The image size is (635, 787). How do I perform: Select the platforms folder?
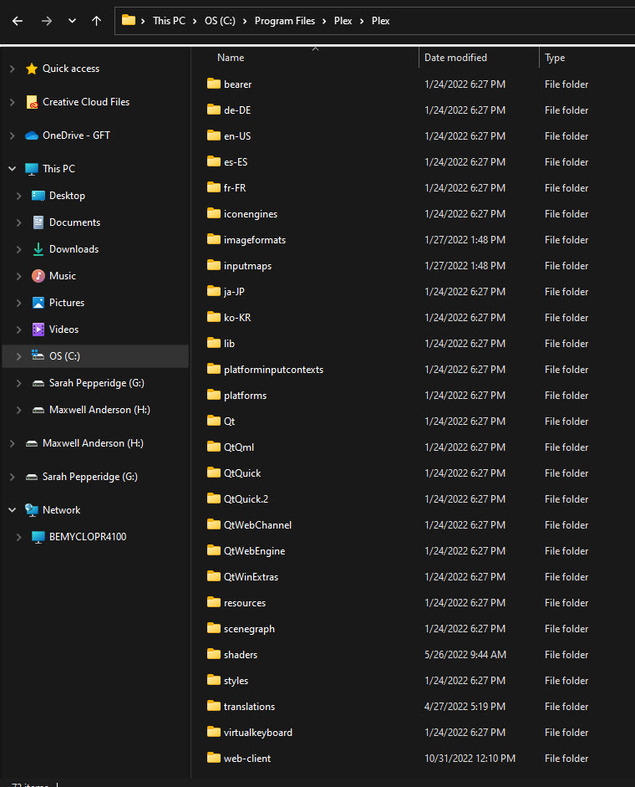(x=245, y=396)
